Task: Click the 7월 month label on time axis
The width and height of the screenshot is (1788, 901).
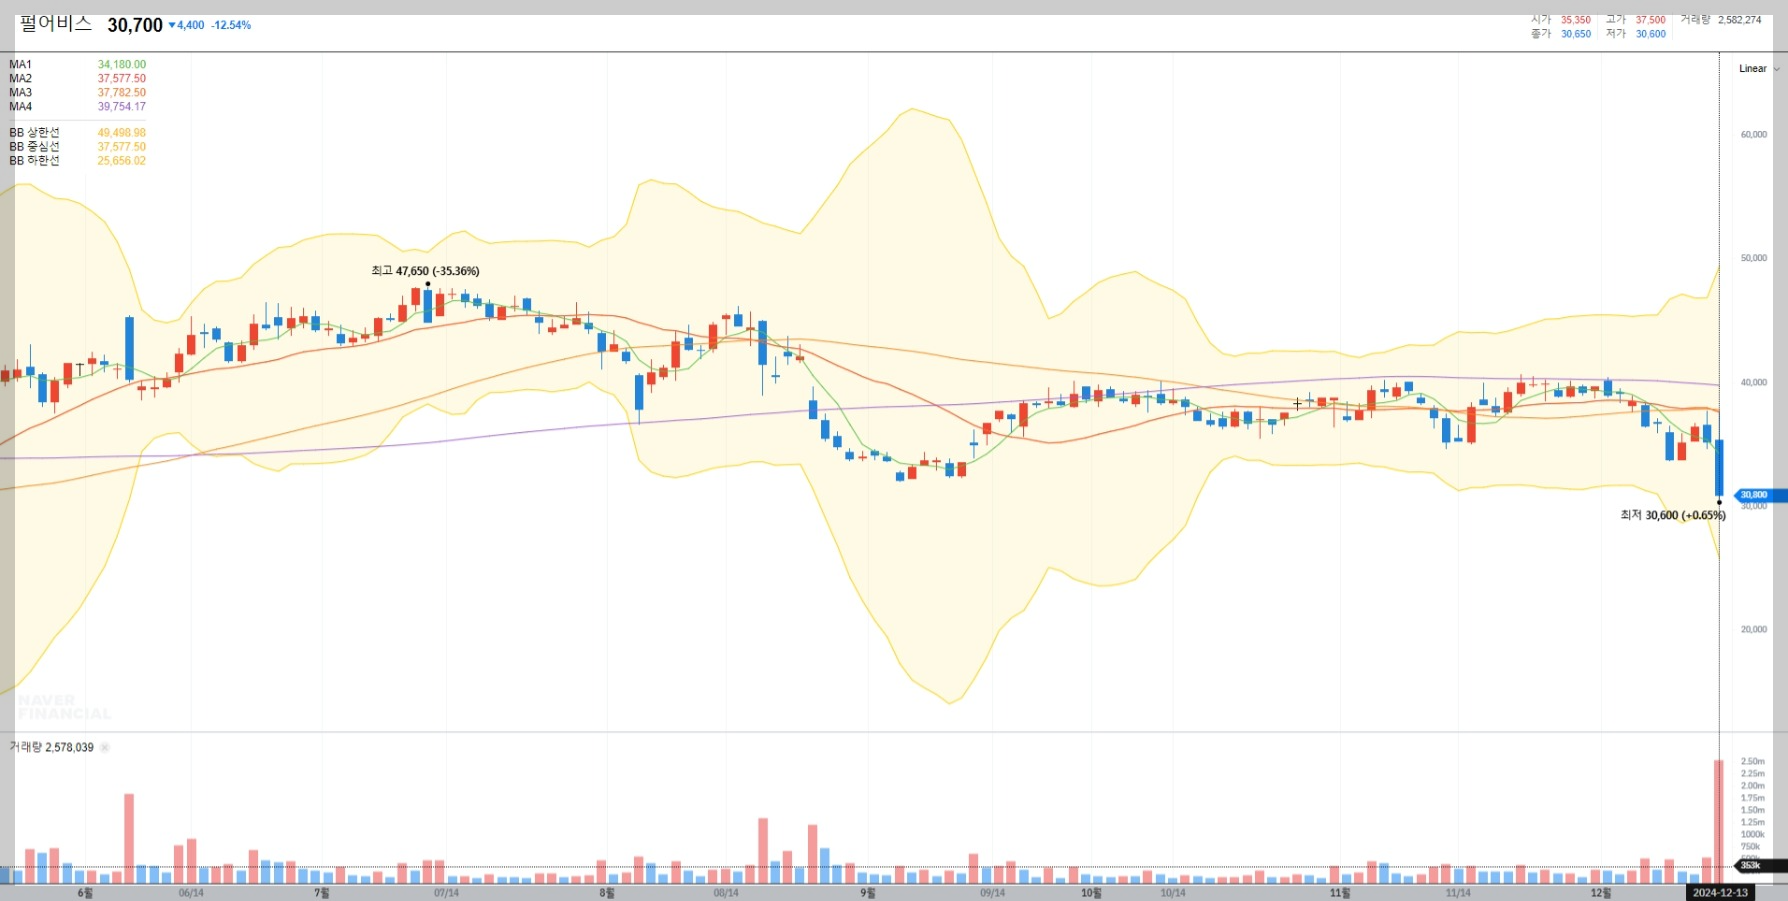Action: tap(321, 893)
